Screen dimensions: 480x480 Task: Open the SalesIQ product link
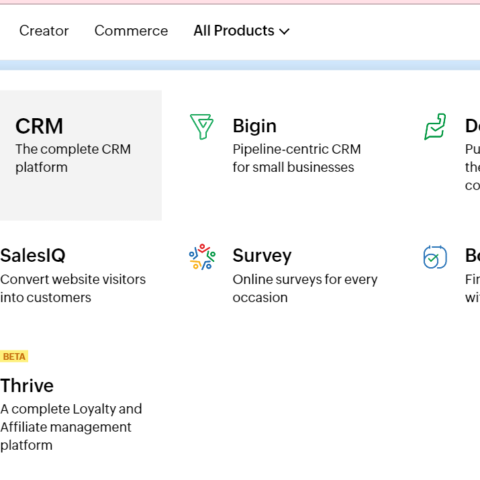pyautogui.click(x=33, y=256)
